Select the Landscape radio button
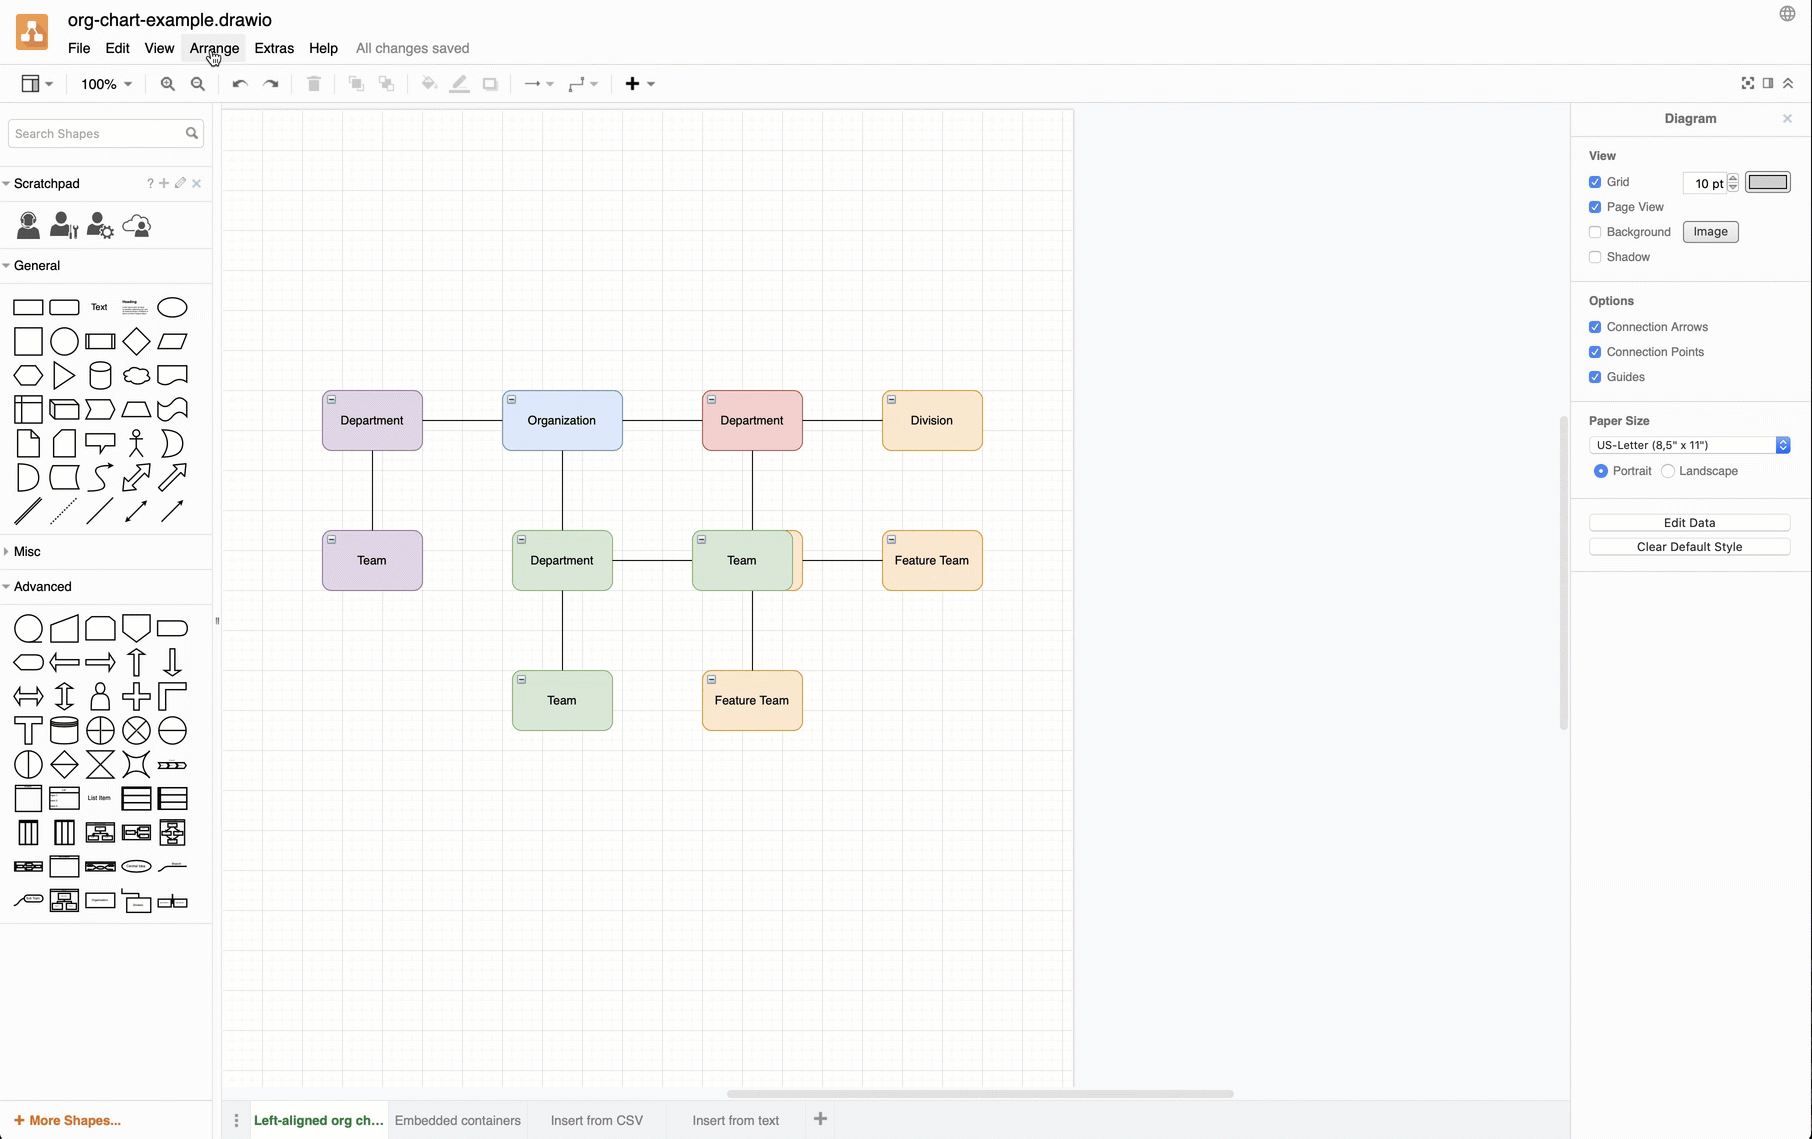Image resolution: width=1812 pixels, height=1139 pixels. click(x=1667, y=471)
